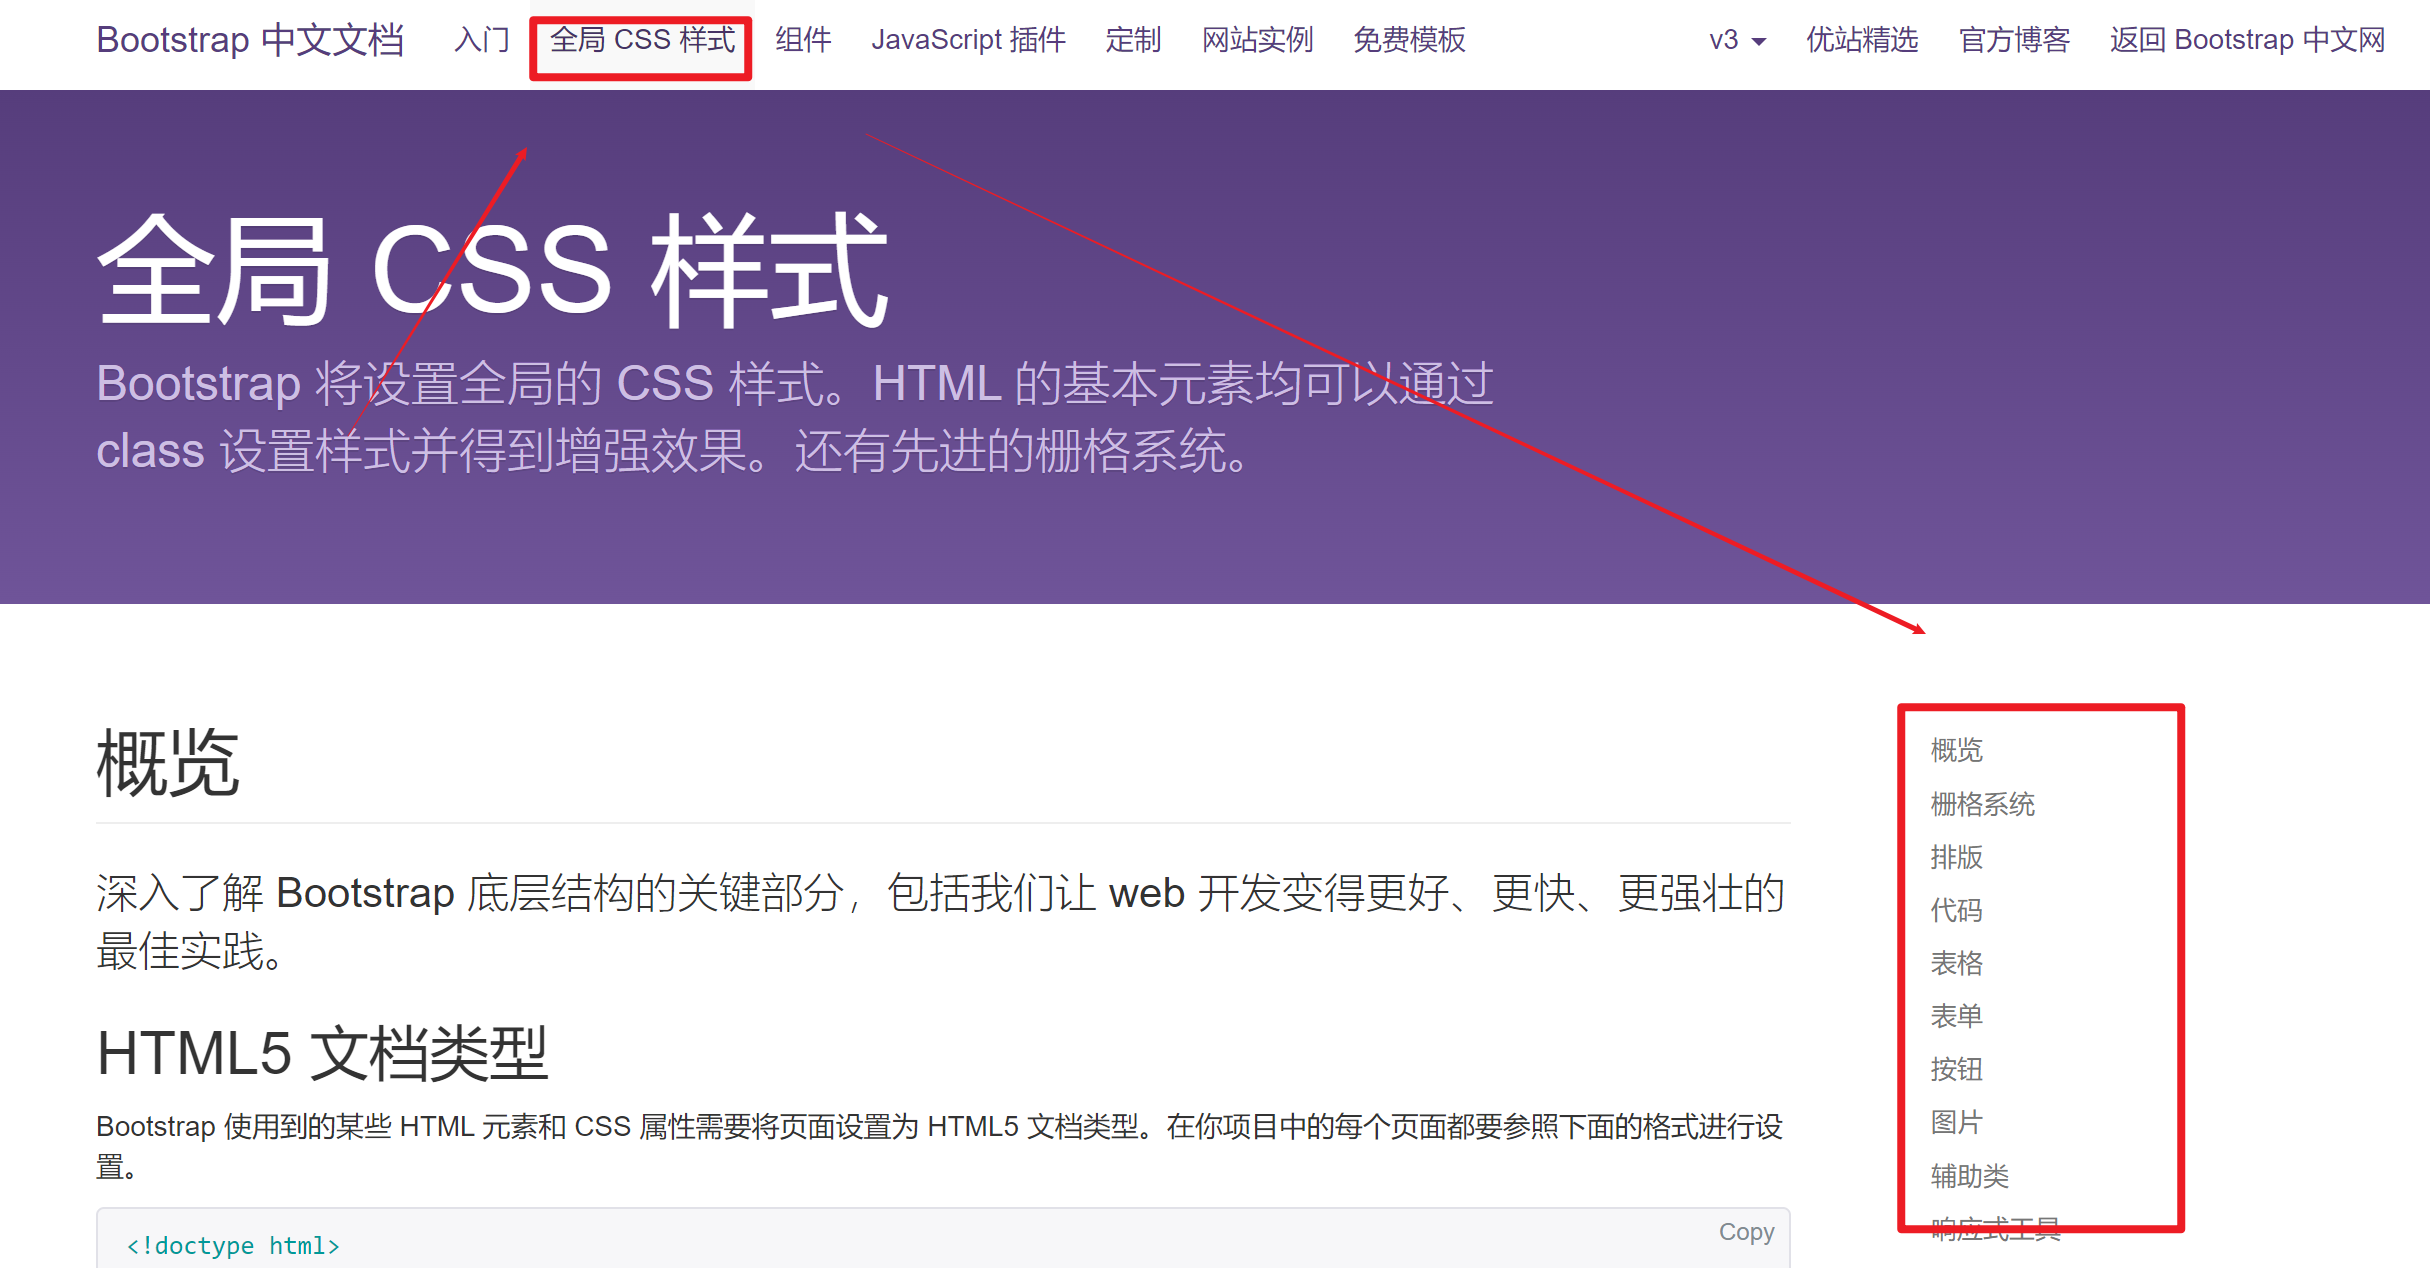
Task: Click the 概览 section heading
Action: point(168,763)
